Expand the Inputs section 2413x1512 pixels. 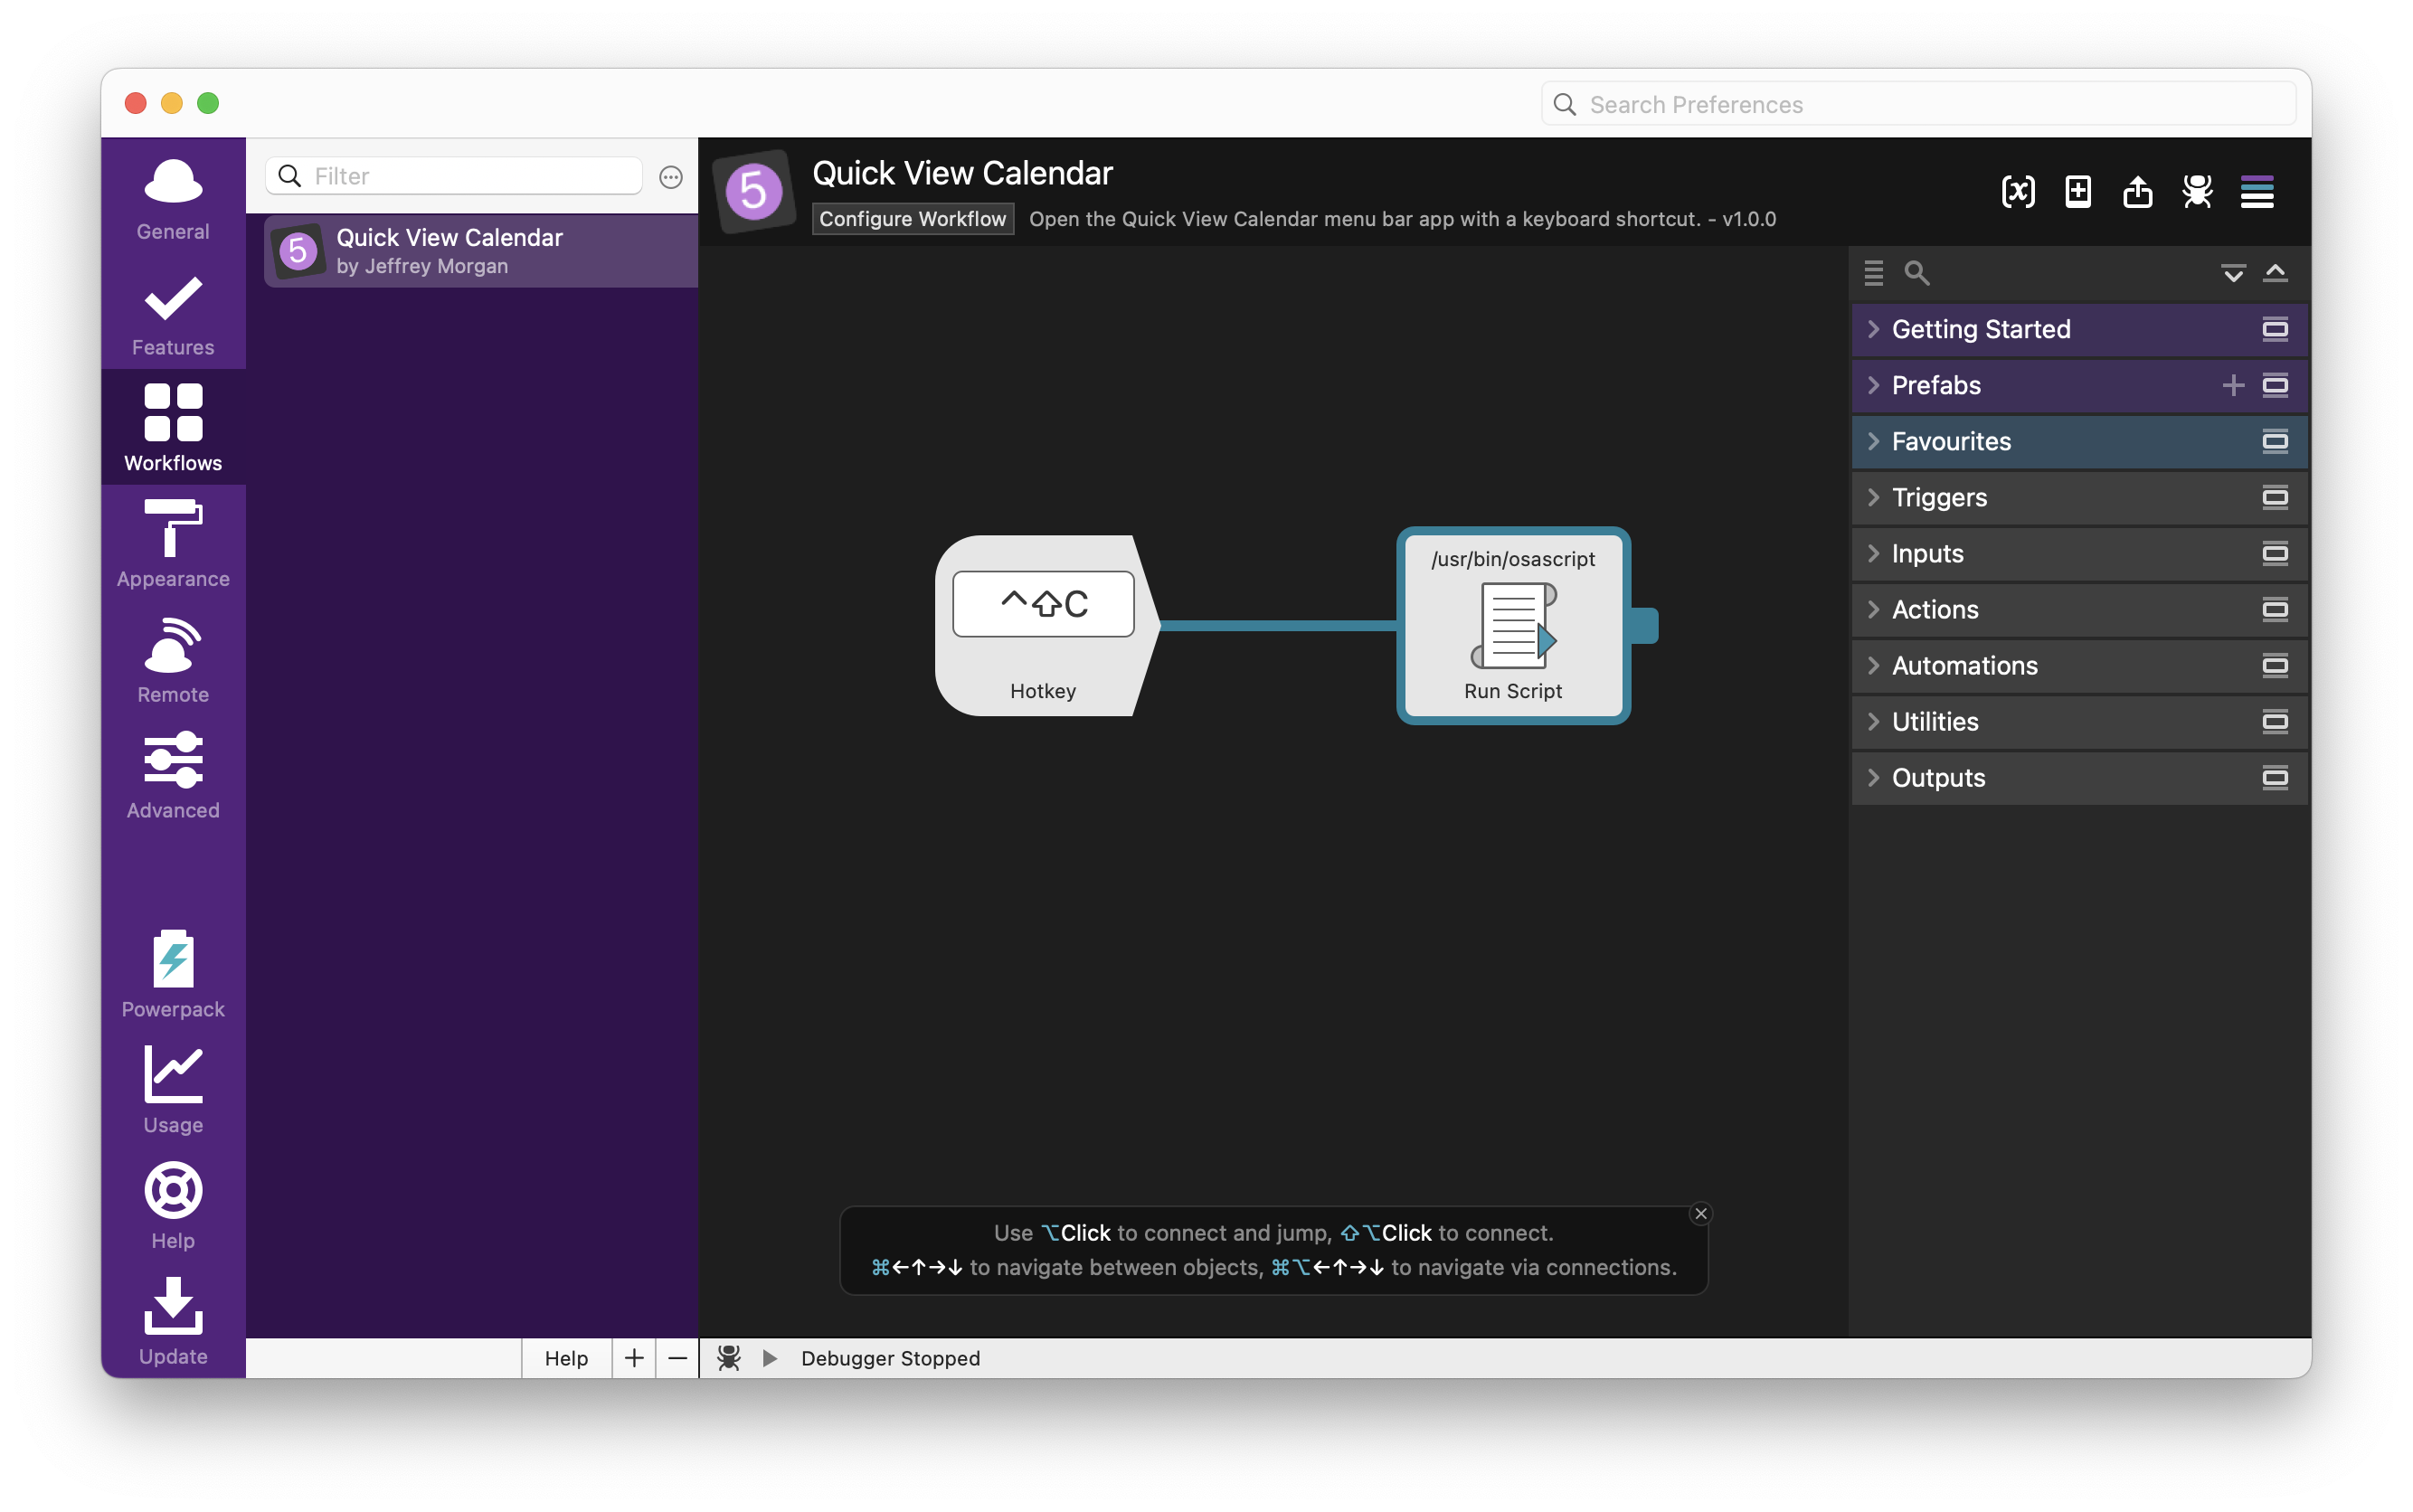(x=1873, y=553)
